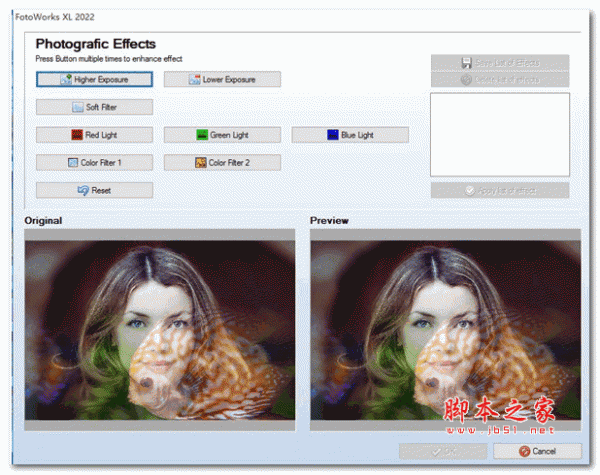The height and width of the screenshot is (475, 600).
Task: Click Delete list of effects button
Action: [500, 79]
